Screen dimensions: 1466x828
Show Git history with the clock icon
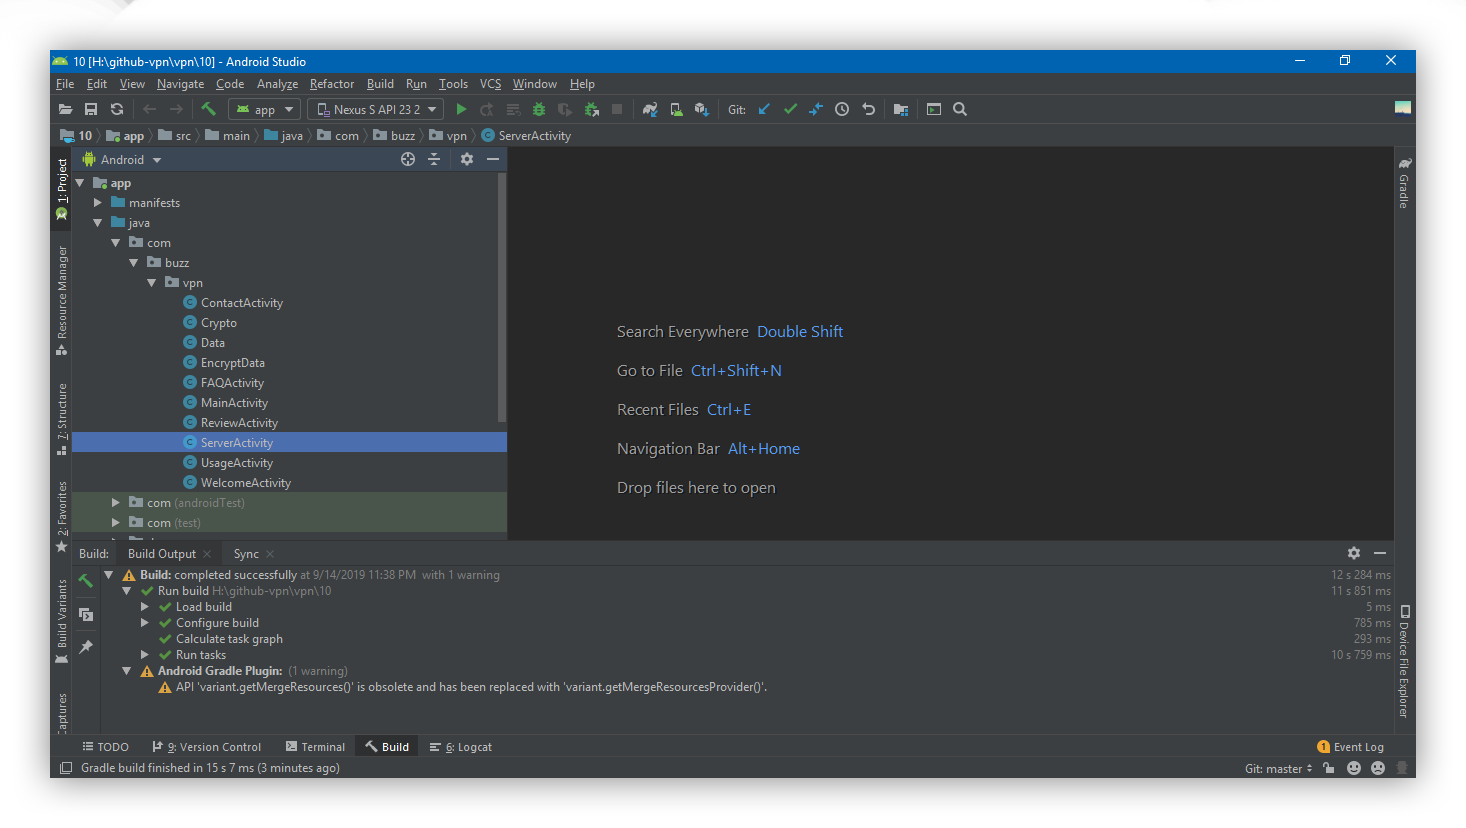point(842,109)
